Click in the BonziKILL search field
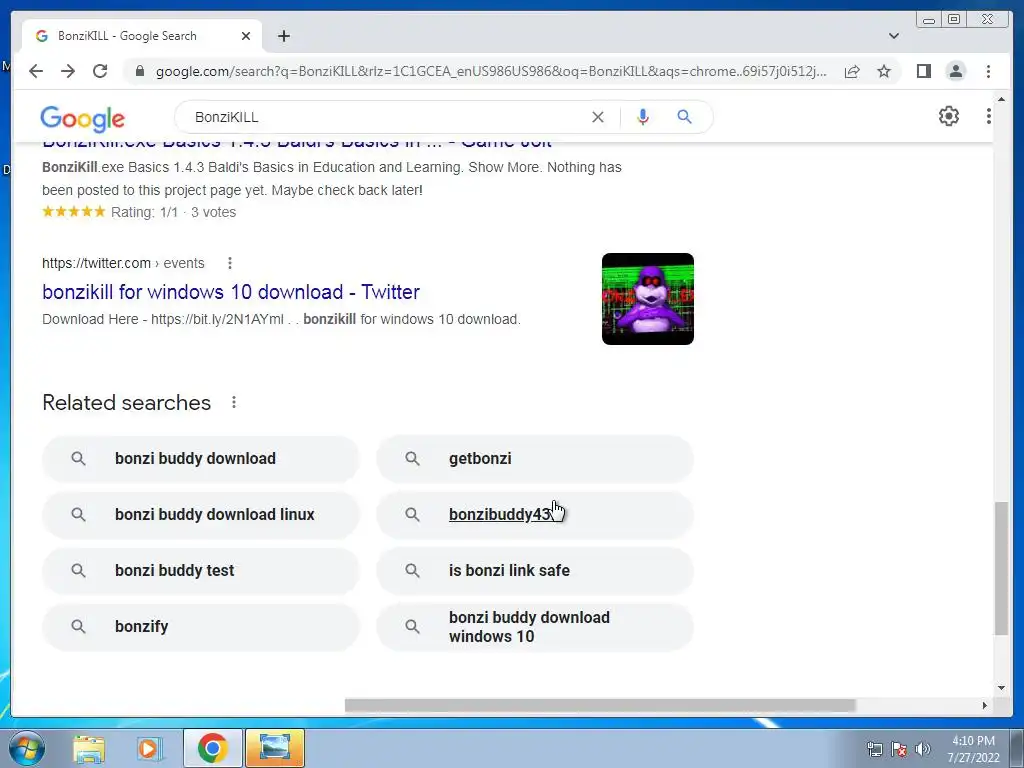1024x768 pixels. coord(385,117)
